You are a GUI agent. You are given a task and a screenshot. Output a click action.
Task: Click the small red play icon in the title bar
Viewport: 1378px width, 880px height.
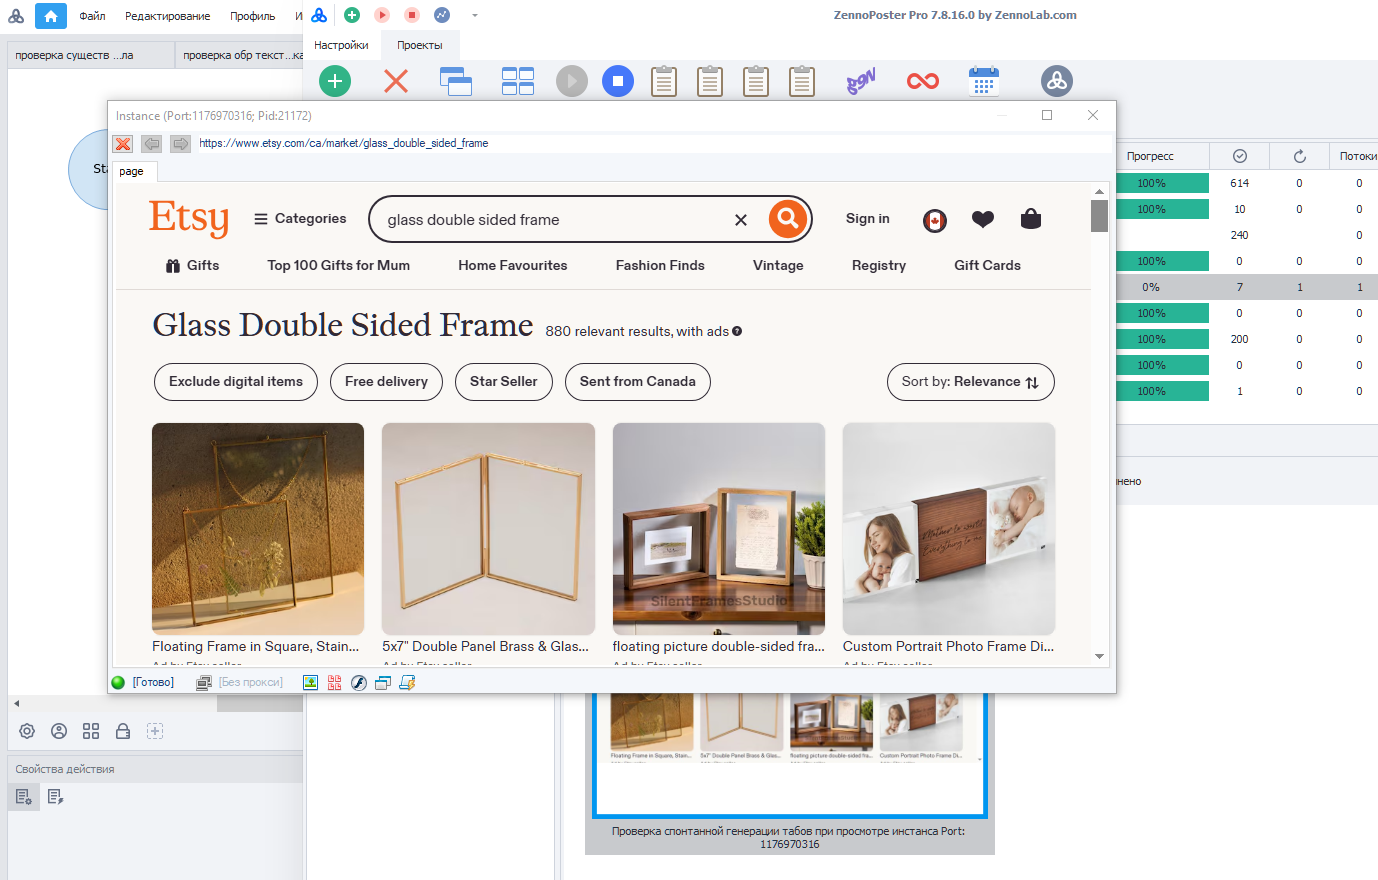click(382, 15)
